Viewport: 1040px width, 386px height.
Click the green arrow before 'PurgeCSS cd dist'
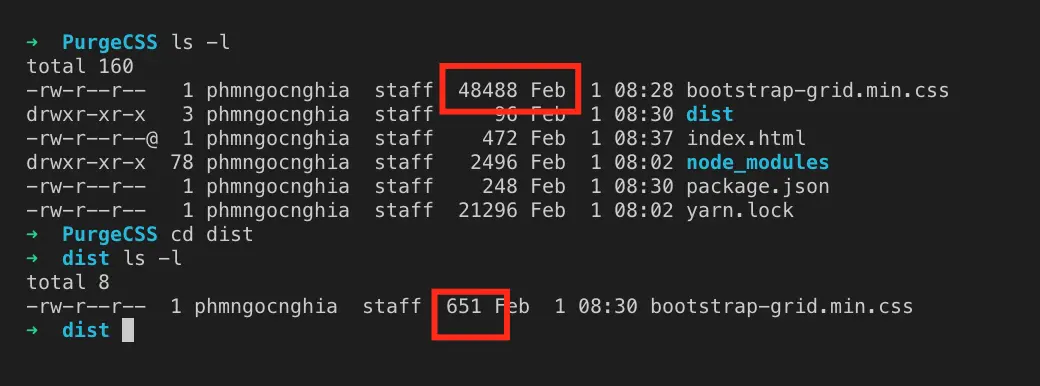click(x=32, y=235)
